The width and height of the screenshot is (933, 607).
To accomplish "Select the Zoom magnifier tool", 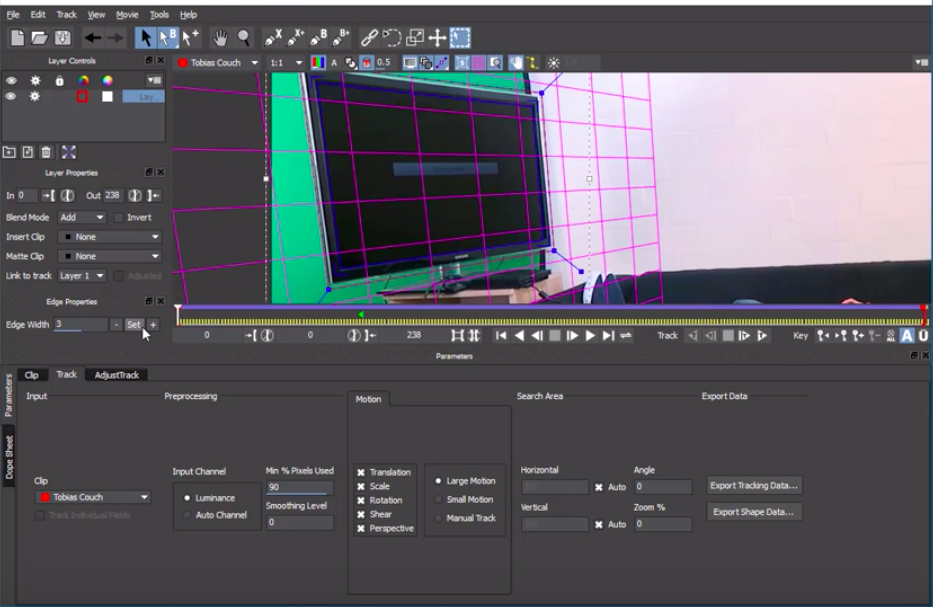I will (x=243, y=38).
